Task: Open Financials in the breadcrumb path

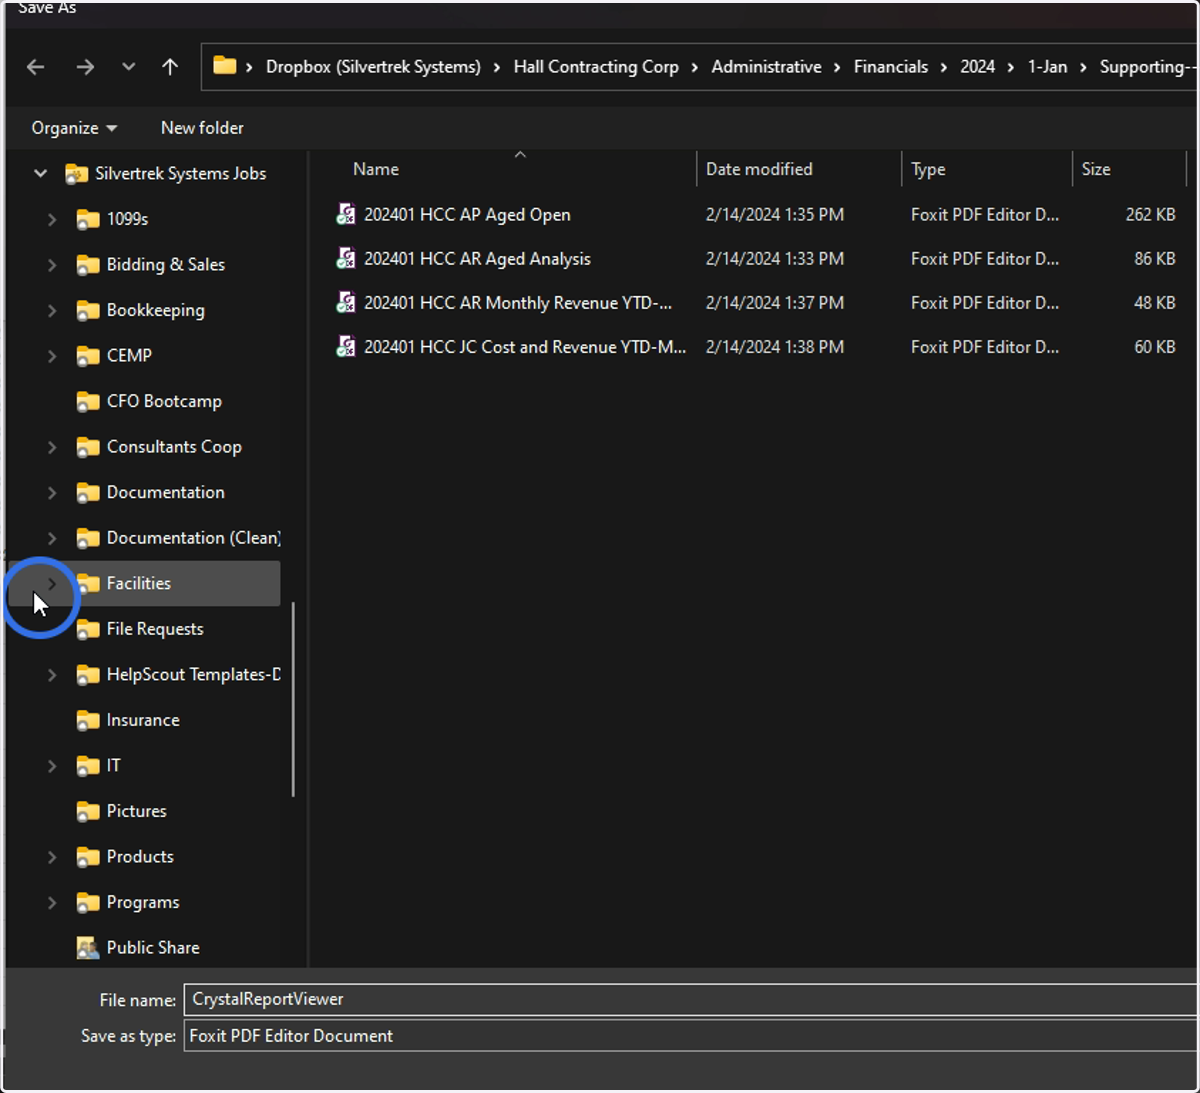Action: pyautogui.click(x=890, y=67)
